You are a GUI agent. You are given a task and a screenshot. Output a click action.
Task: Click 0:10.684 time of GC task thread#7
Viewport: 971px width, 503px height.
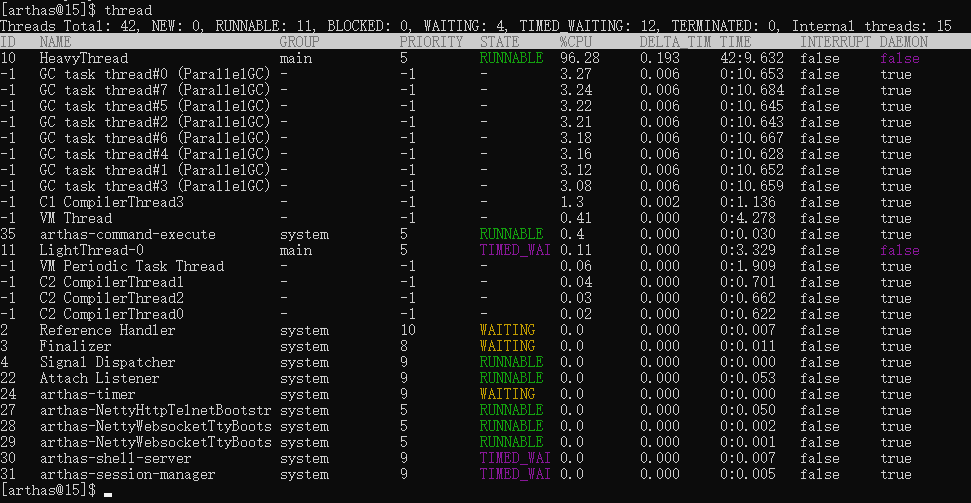[x=752, y=90]
